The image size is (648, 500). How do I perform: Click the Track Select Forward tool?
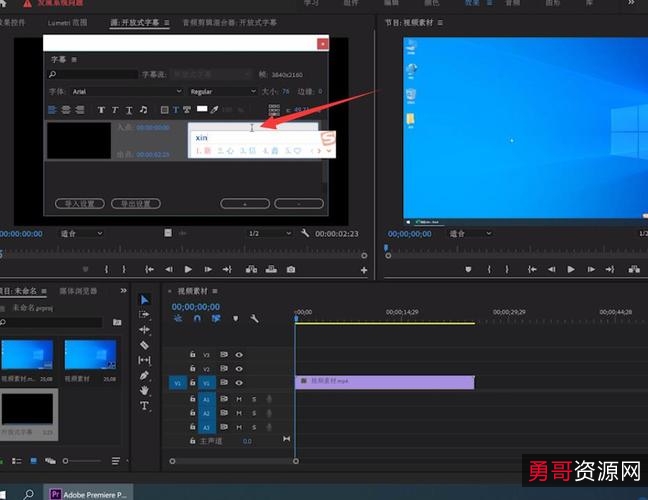coord(144,314)
